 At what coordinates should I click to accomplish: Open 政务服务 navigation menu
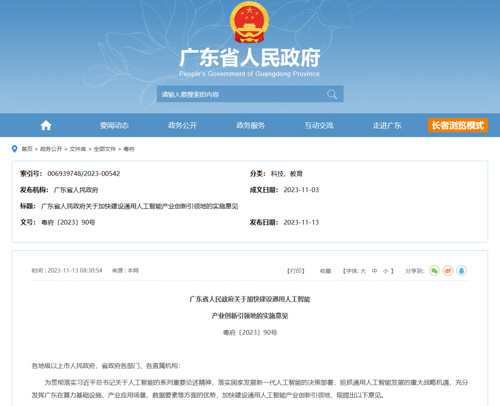point(251,126)
